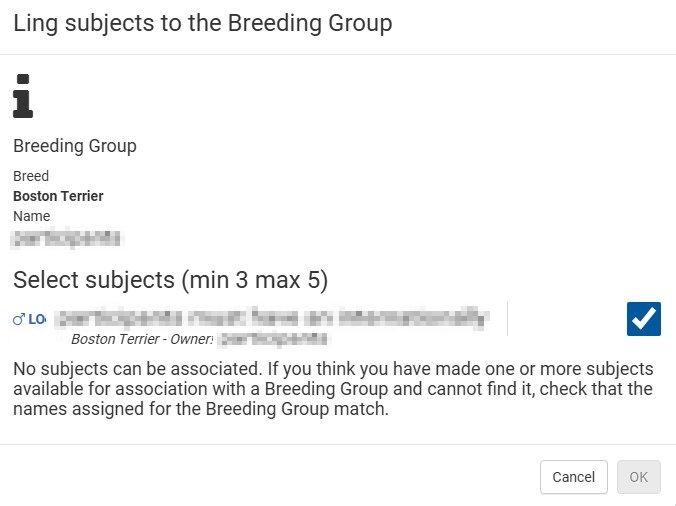
Task: Click the bold 'Boston Terrier' breed value
Action: point(58,196)
